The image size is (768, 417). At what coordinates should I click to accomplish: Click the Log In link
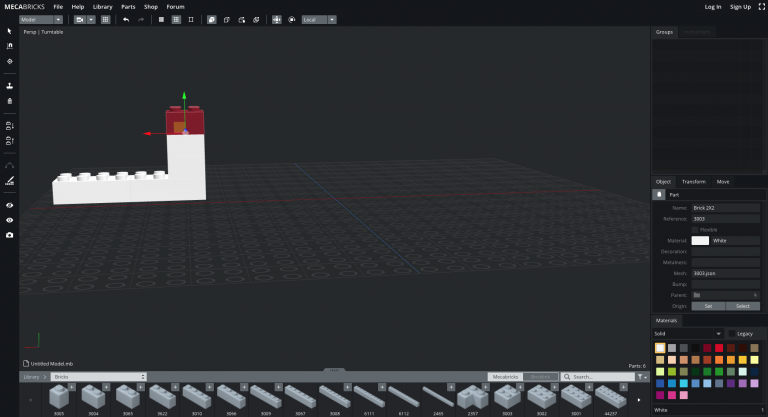713,7
